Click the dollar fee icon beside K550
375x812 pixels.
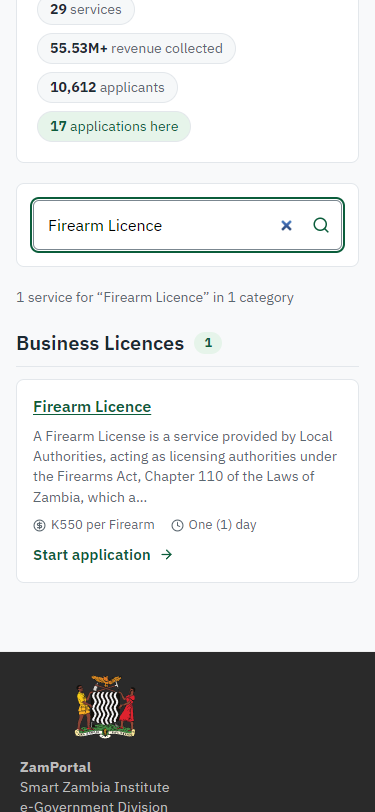click(x=39, y=525)
